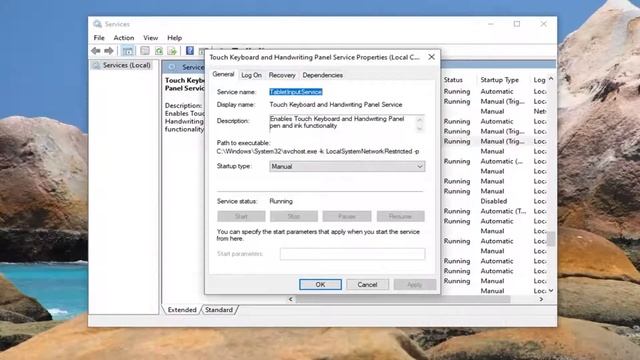Switch to the Log On tab
Viewport: 640px width, 360px height.
pyautogui.click(x=251, y=75)
